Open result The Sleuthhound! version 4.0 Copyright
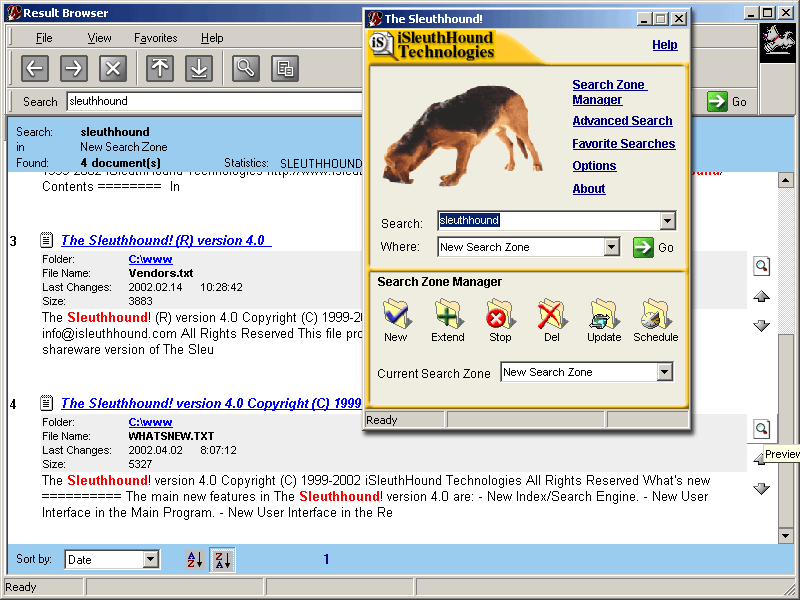 [x=211, y=404]
